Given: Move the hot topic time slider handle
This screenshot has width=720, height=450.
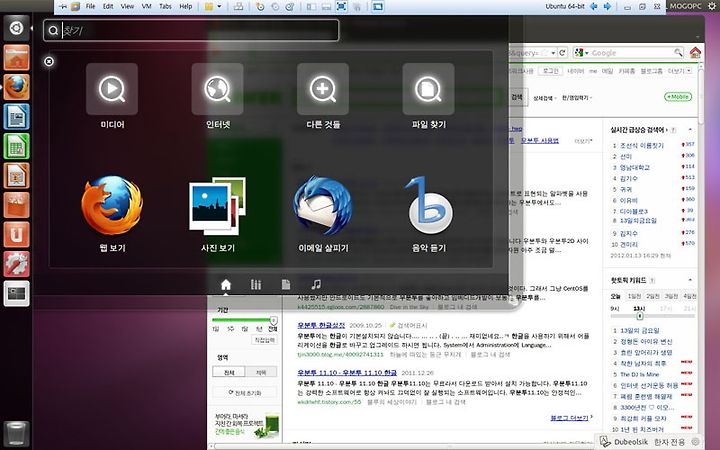Looking at the screenshot, I should click(x=639, y=316).
